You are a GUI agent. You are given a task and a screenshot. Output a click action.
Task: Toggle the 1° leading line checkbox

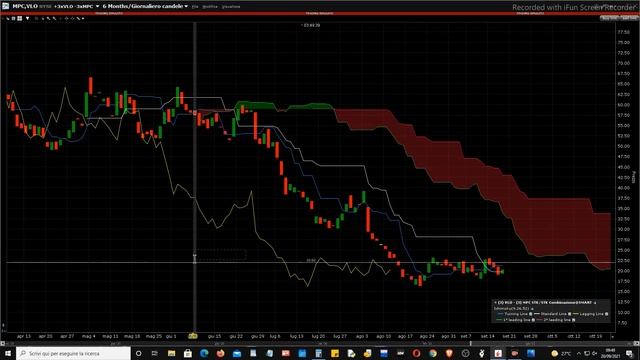click(533, 320)
